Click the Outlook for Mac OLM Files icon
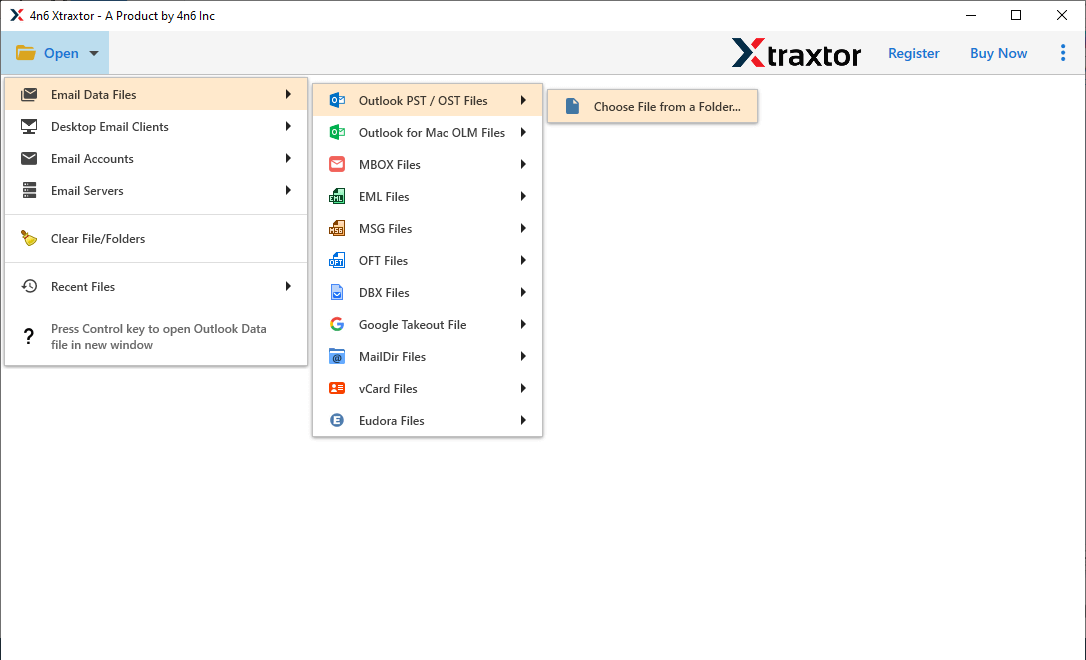The width and height of the screenshot is (1086, 660). (x=337, y=132)
